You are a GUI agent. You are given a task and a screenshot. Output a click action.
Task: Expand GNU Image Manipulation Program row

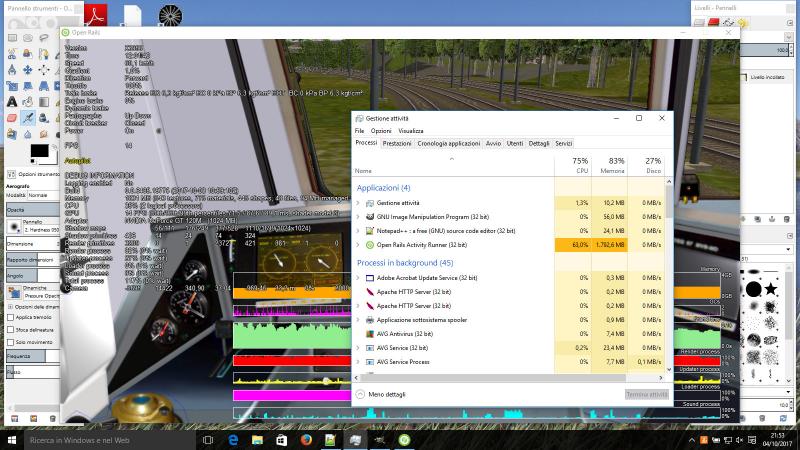coord(358,217)
